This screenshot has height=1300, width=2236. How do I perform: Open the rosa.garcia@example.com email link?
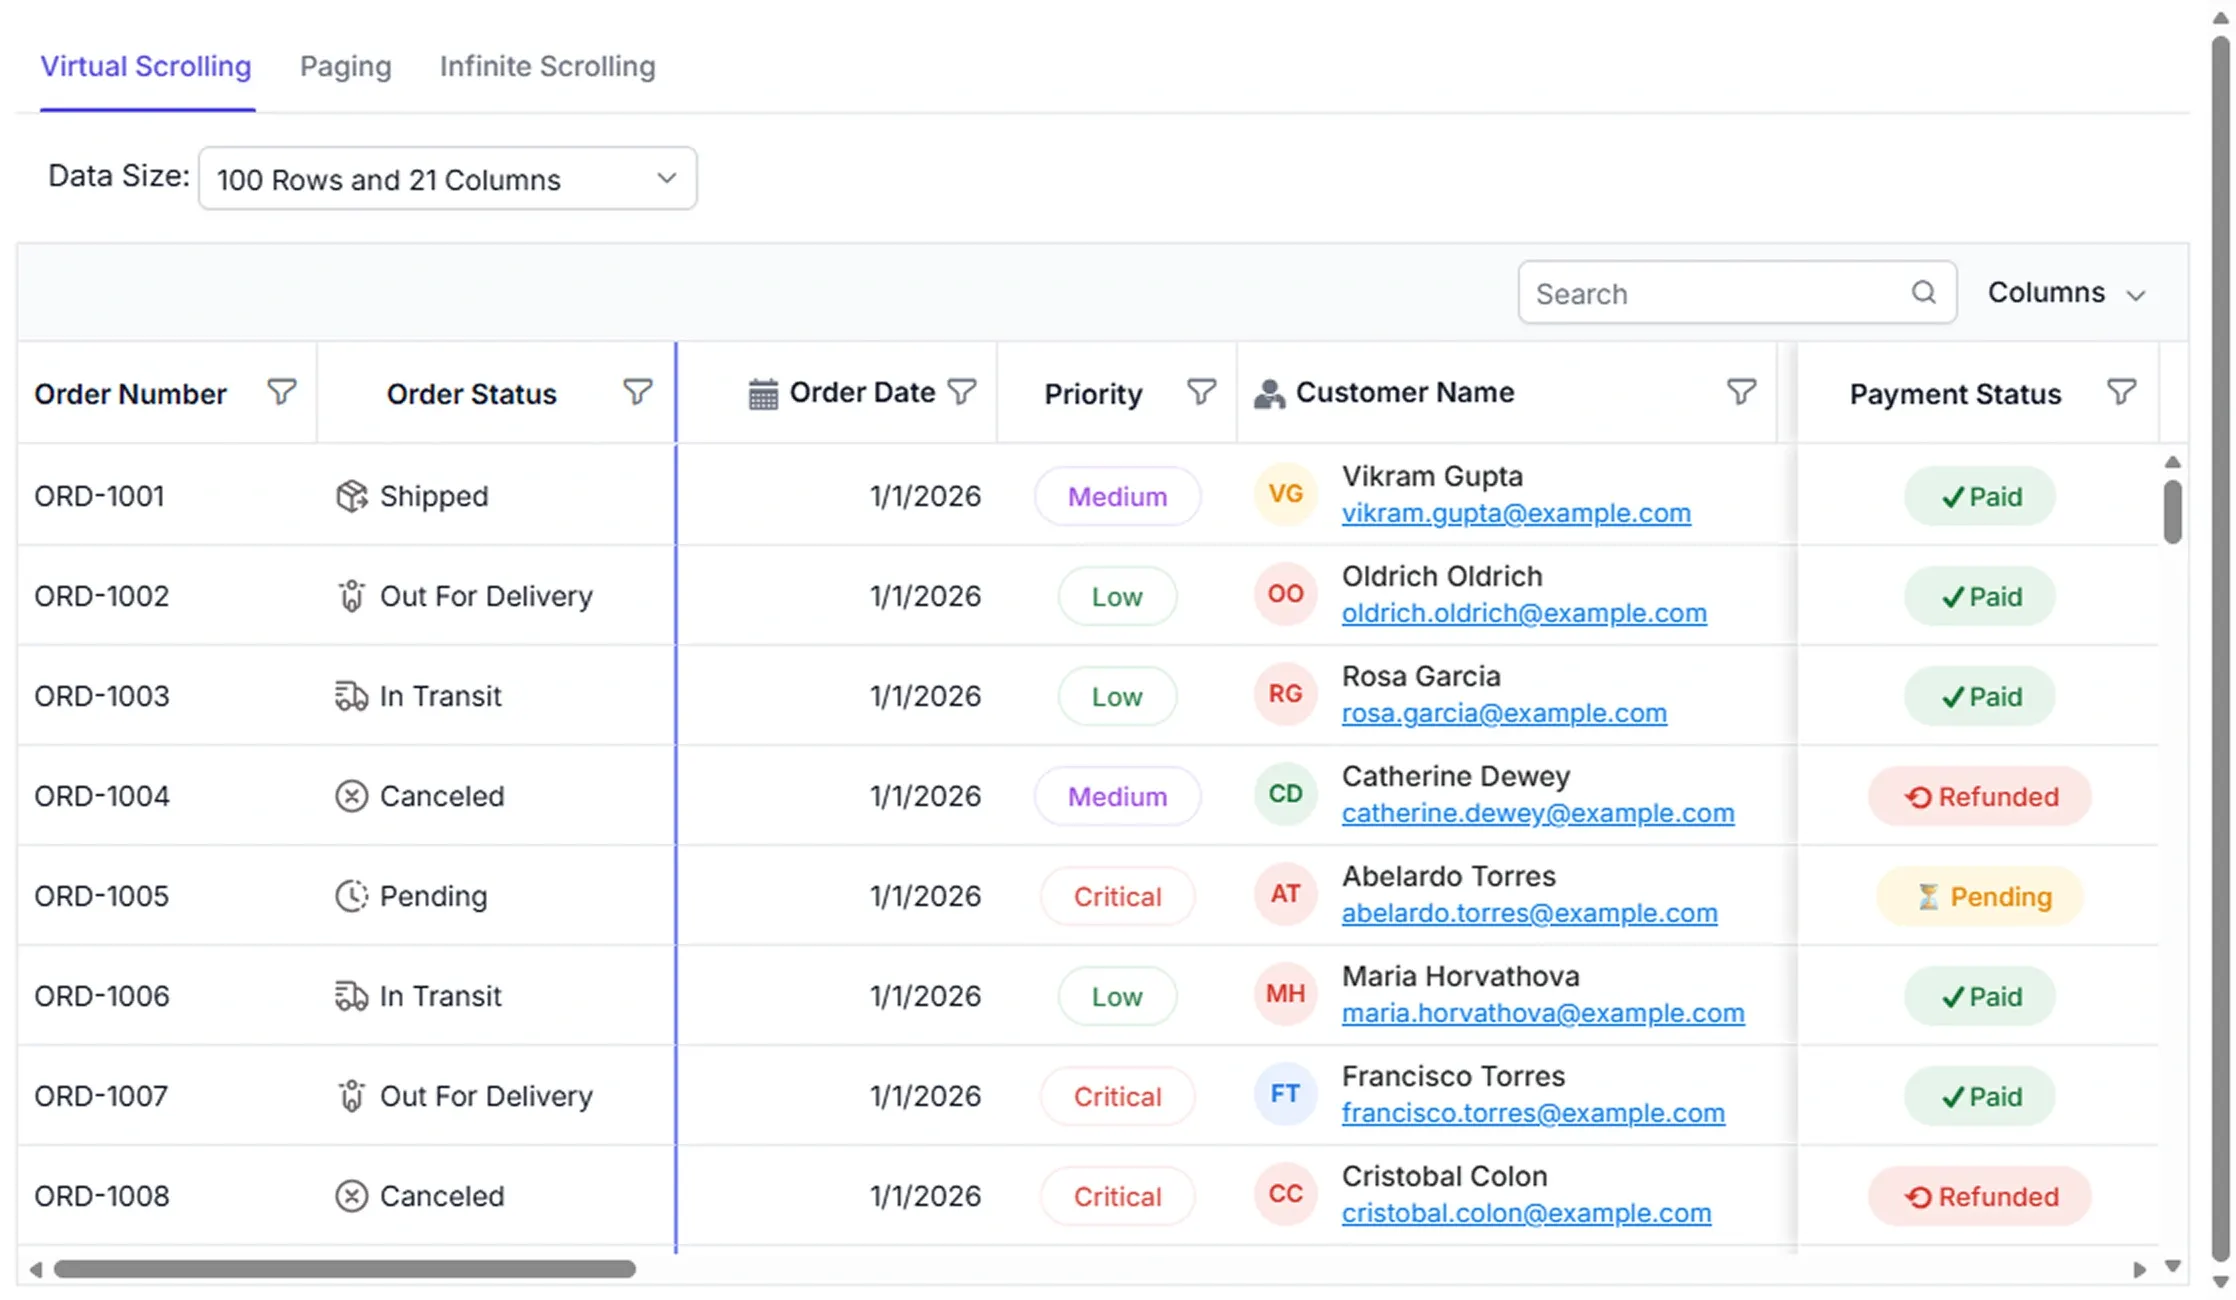(x=1504, y=713)
